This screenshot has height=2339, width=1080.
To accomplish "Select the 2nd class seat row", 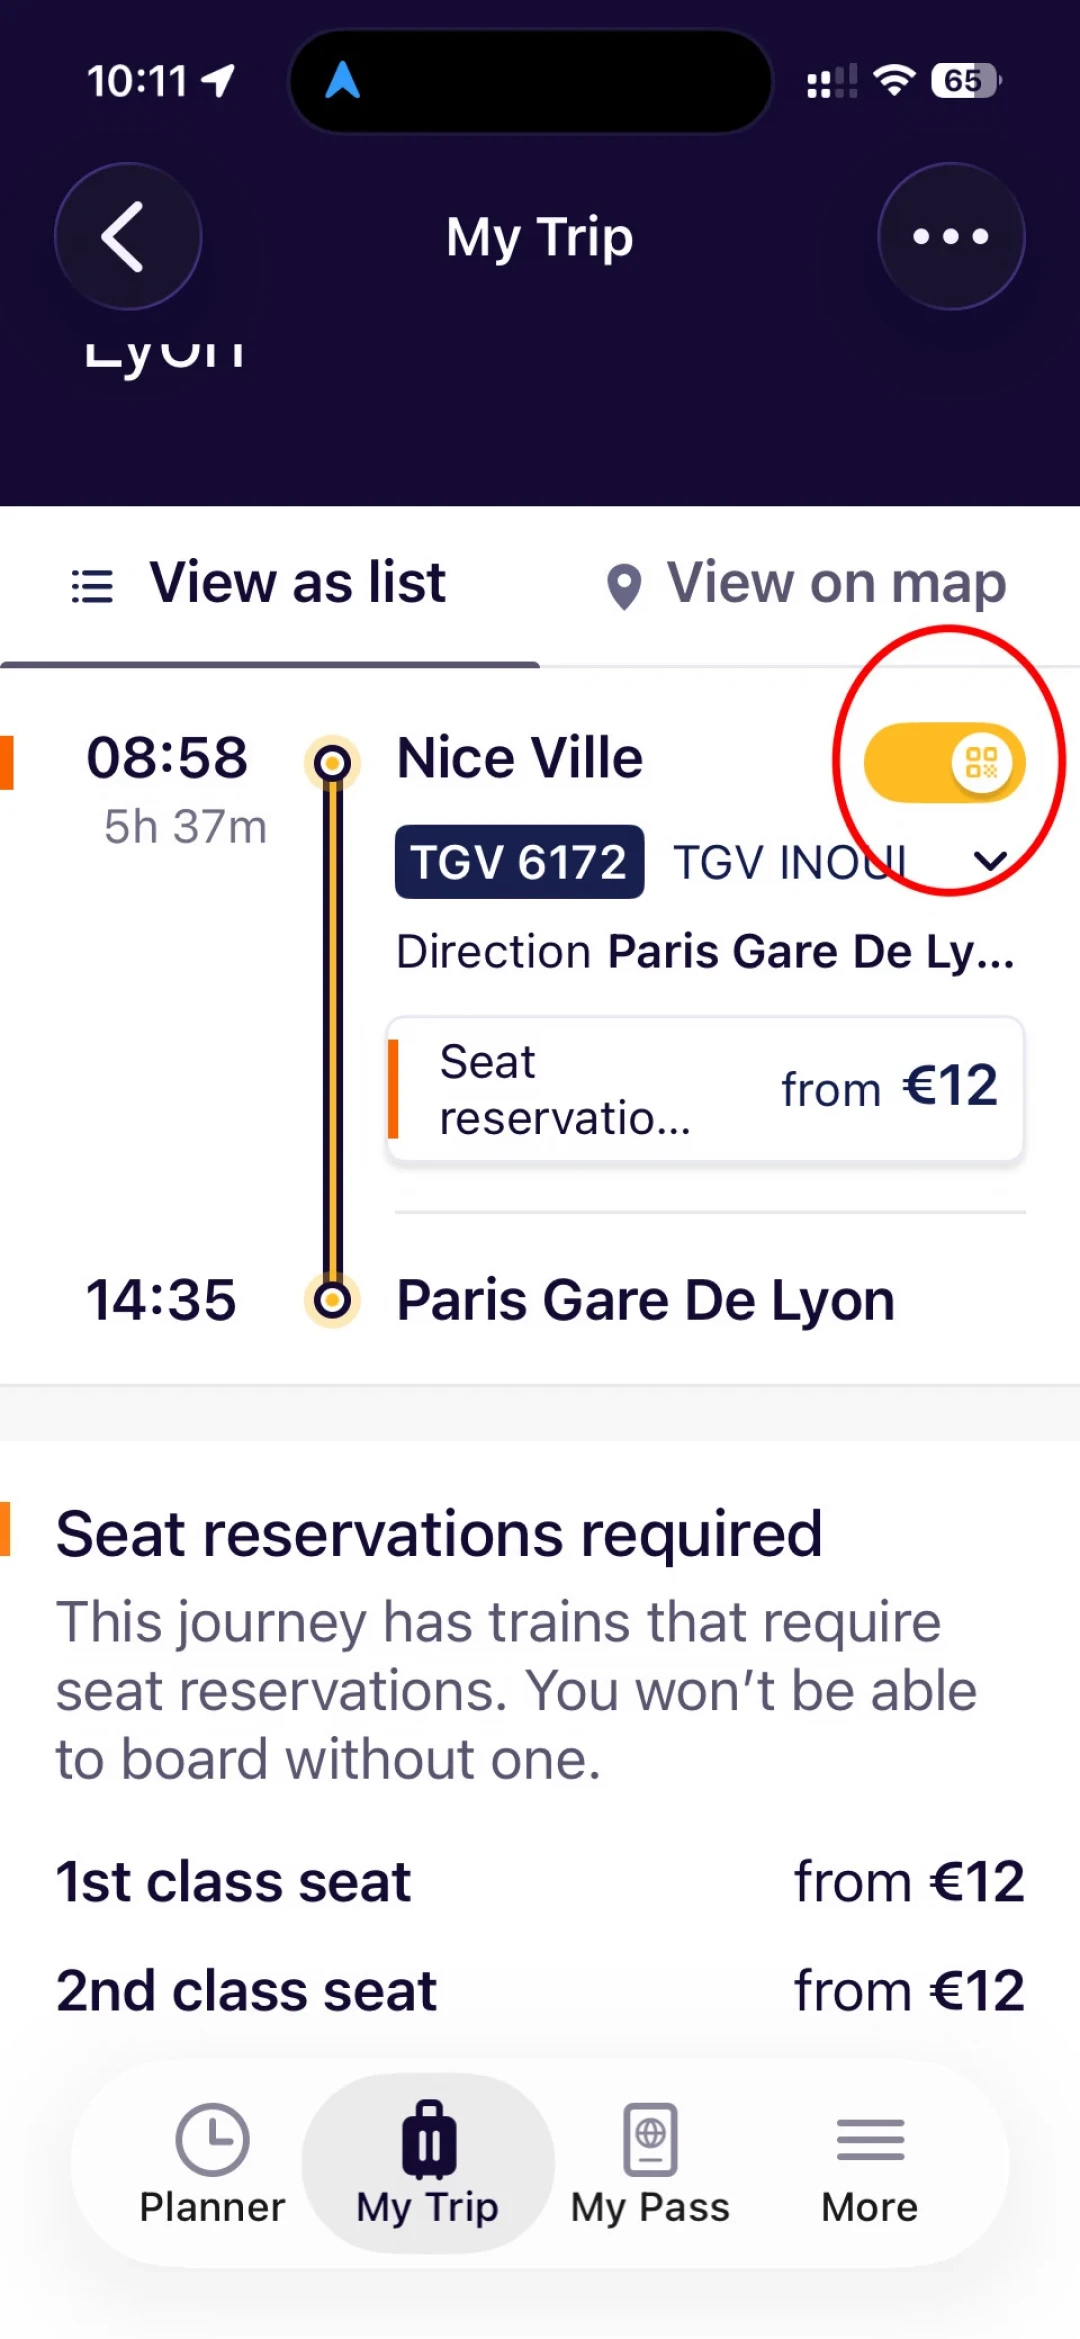I will click(540, 1990).
